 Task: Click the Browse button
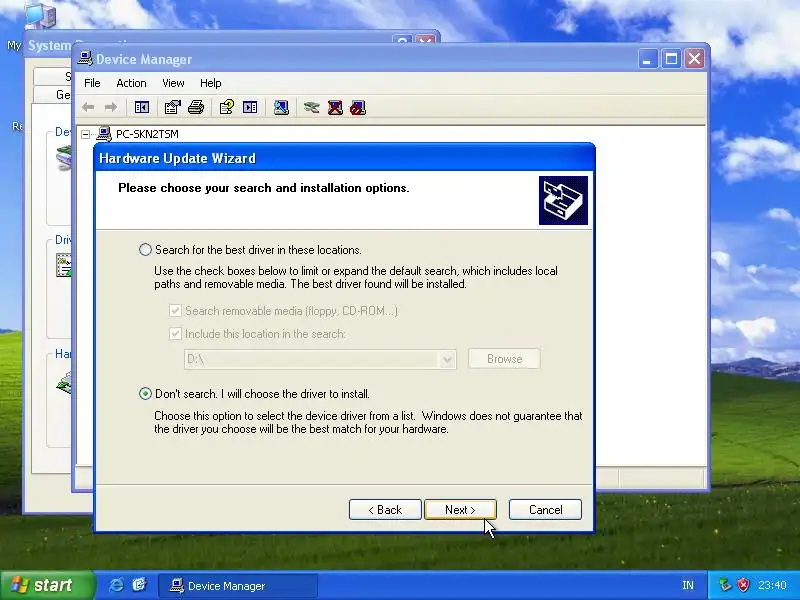tap(504, 359)
